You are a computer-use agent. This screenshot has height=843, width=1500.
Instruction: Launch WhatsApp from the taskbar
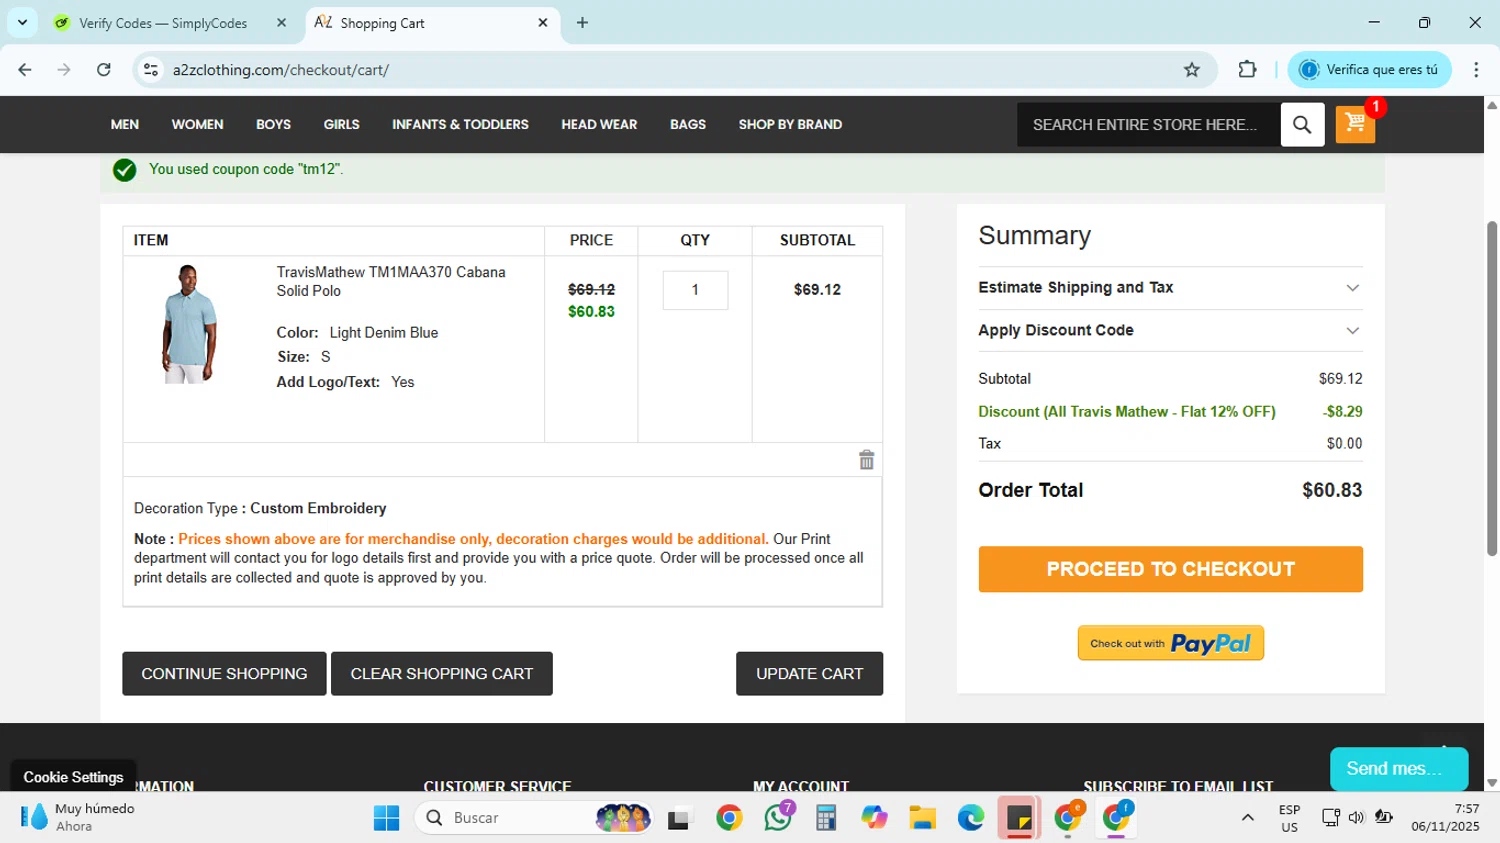(778, 818)
